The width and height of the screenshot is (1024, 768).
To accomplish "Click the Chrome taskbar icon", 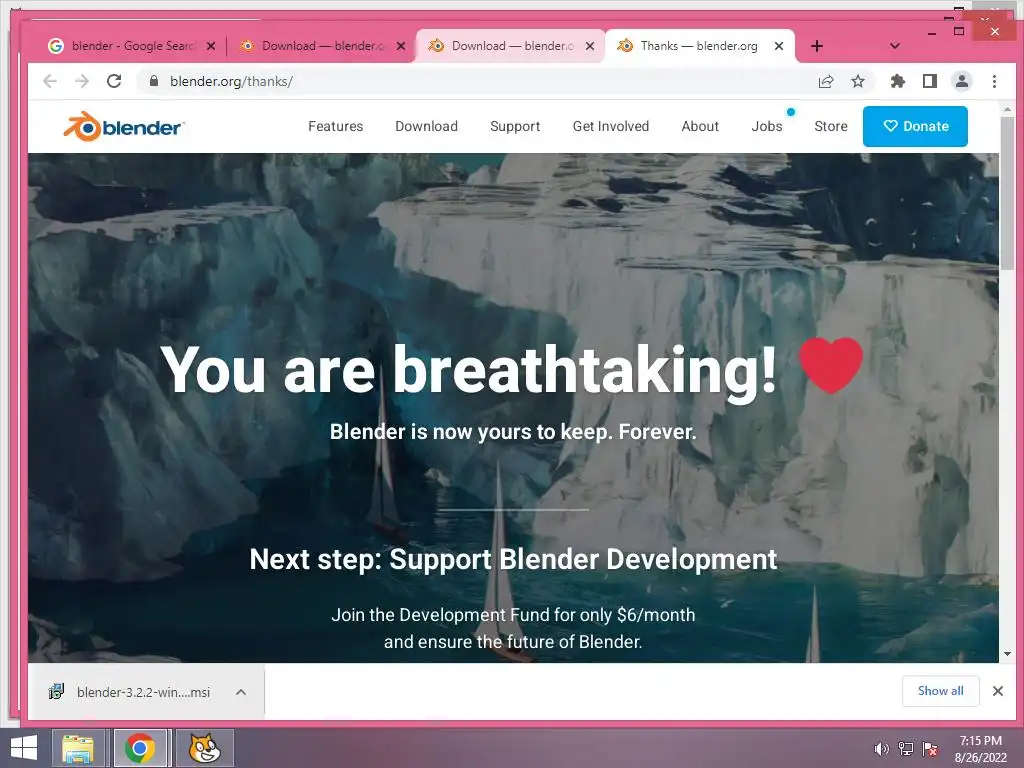I will [x=140, y=748].
